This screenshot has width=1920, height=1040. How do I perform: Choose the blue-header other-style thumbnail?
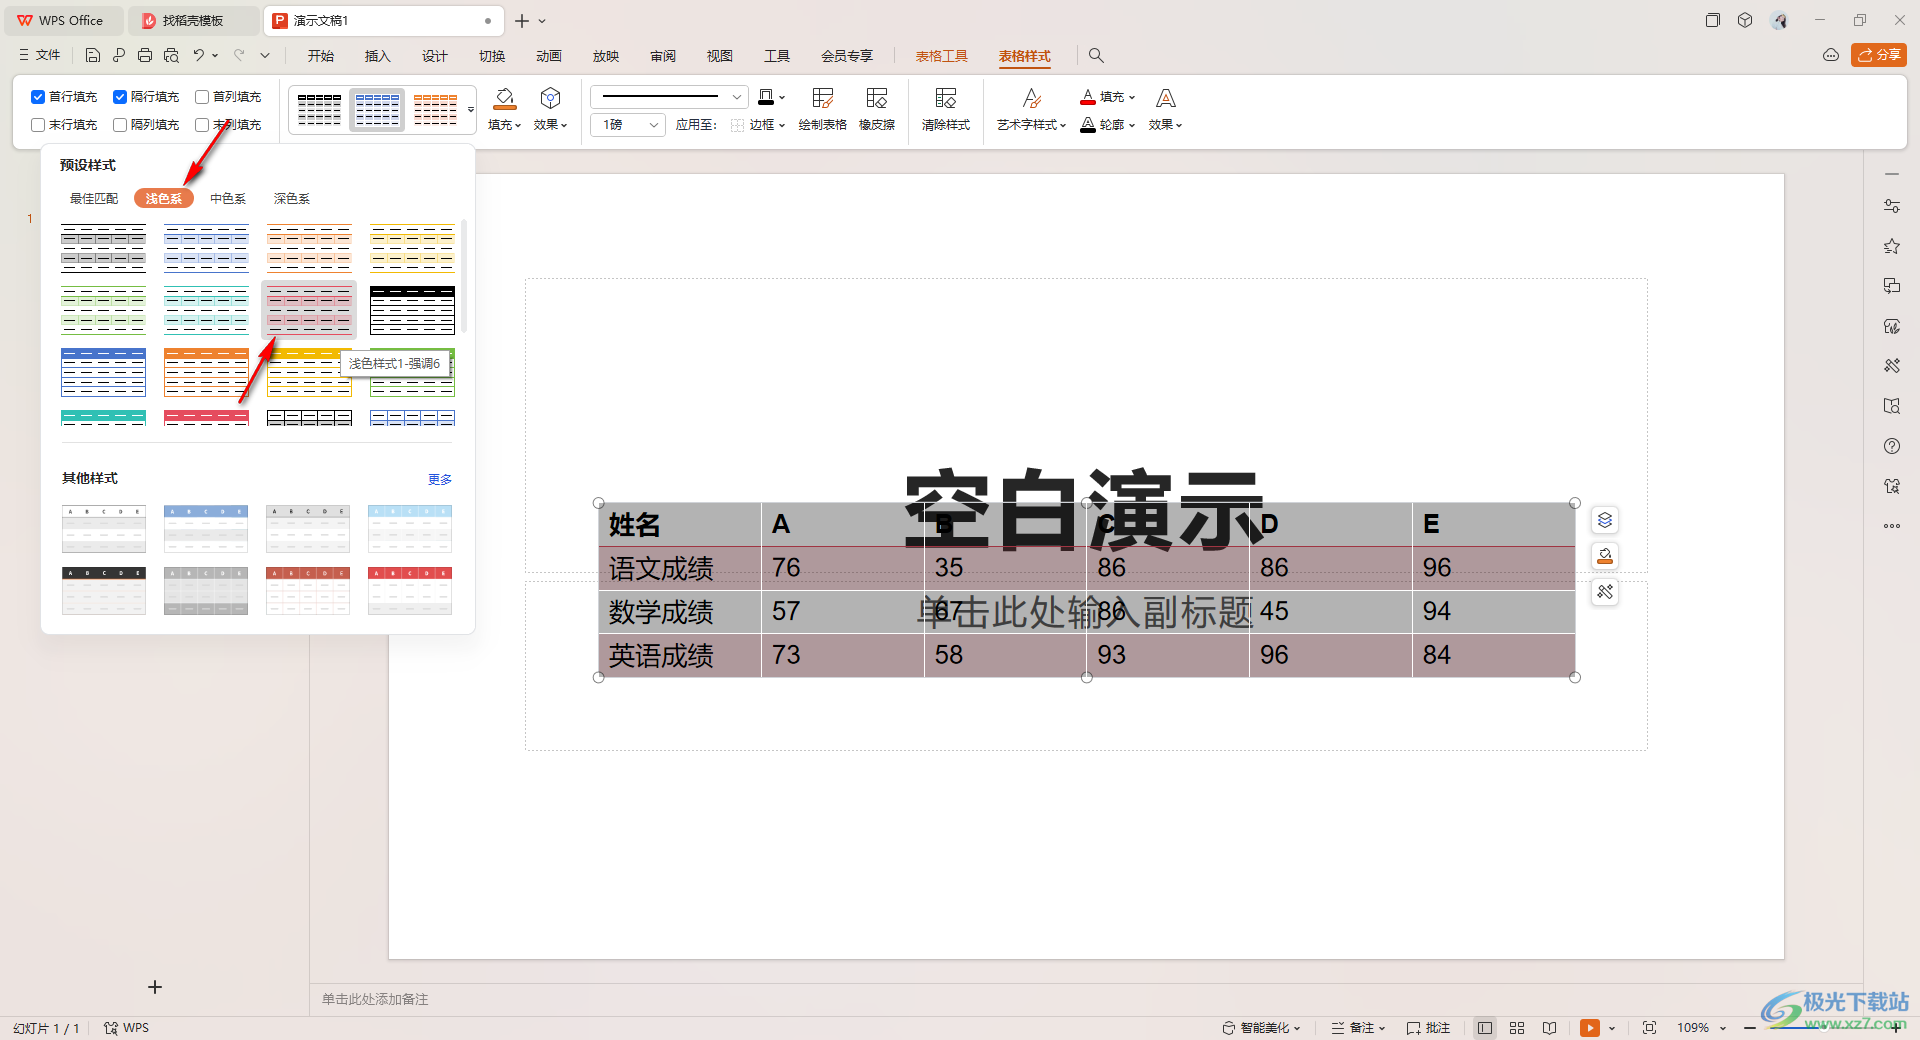pyautogui.click(x=206, y=529)
